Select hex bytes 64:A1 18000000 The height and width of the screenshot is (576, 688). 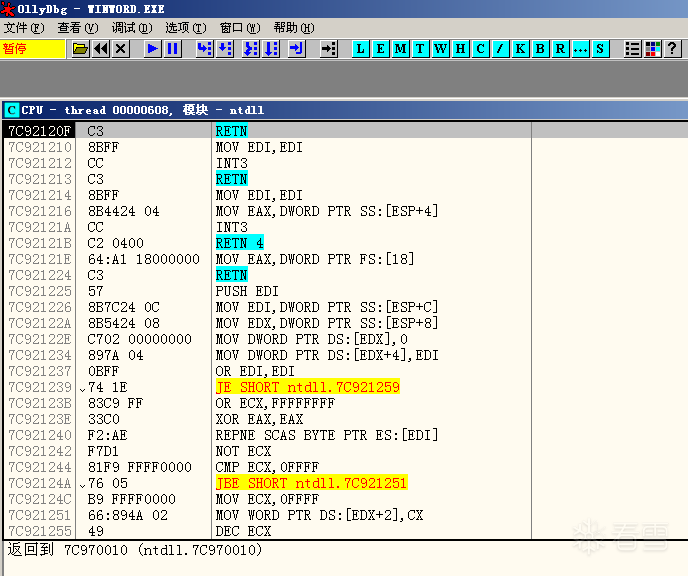pyautogui.click(x=143, y=259)
